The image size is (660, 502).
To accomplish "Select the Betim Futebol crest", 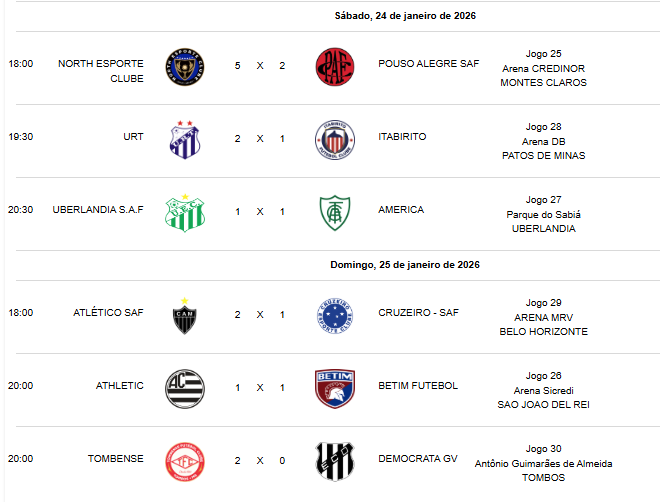I will 334,387.
